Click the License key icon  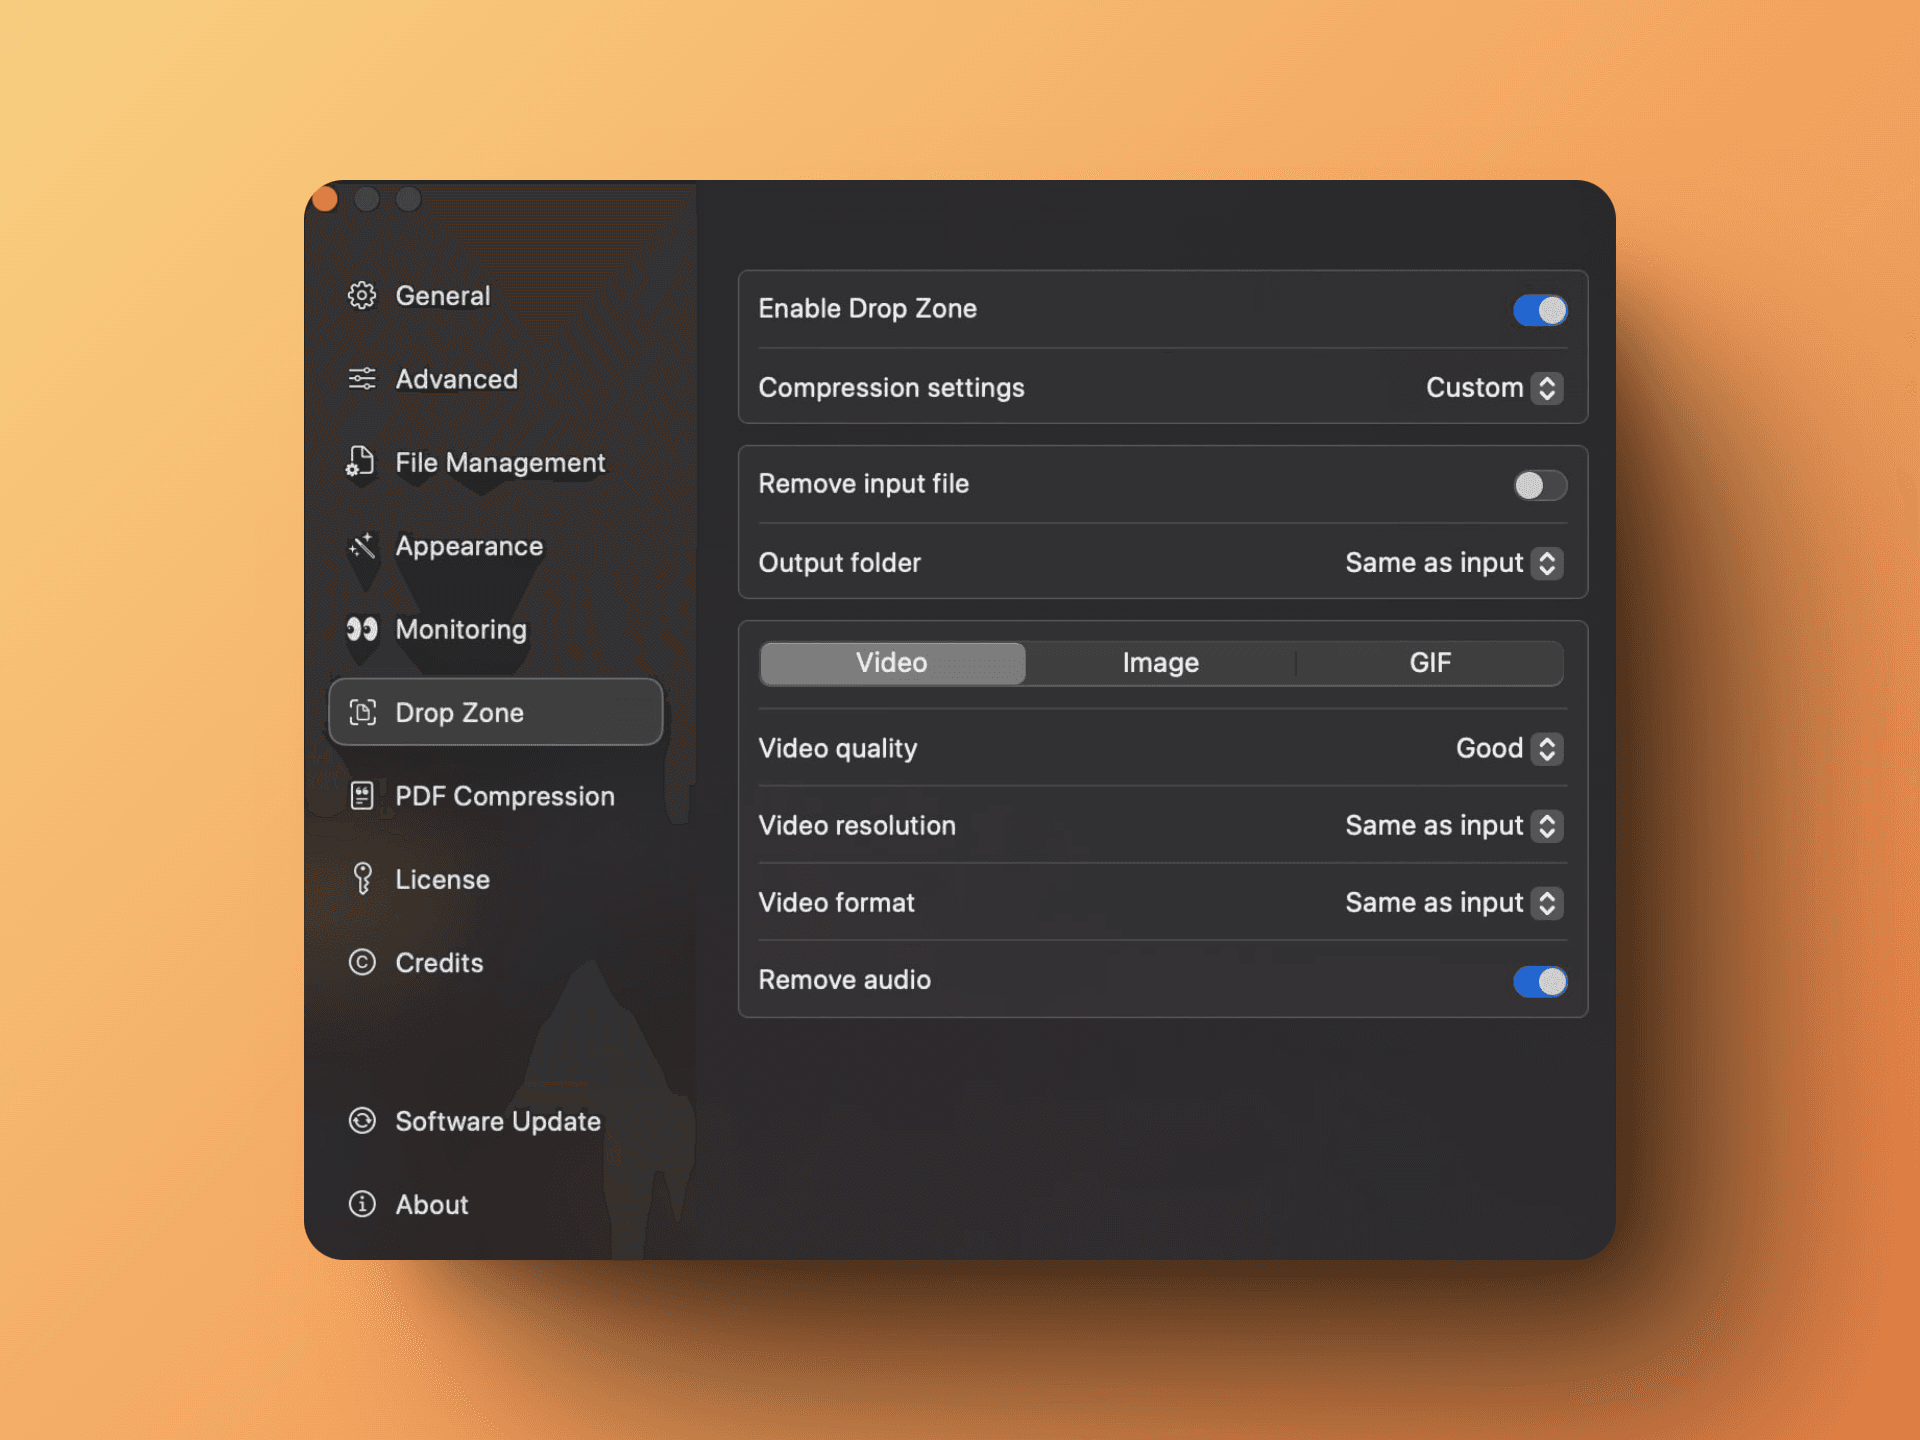click(362, 879)
